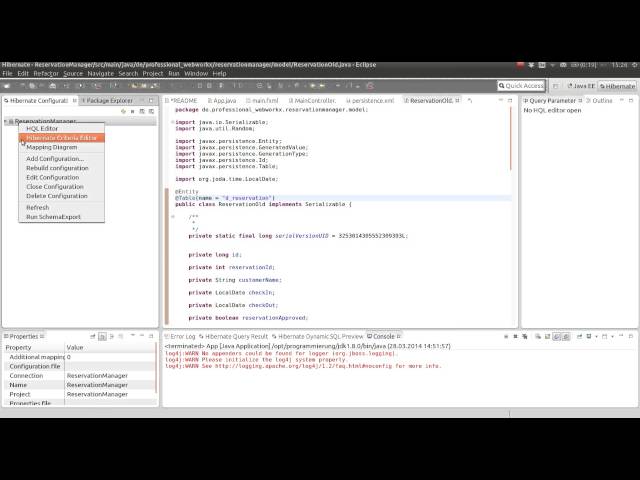
Task: Open the File menu
Action: [7, 73]
